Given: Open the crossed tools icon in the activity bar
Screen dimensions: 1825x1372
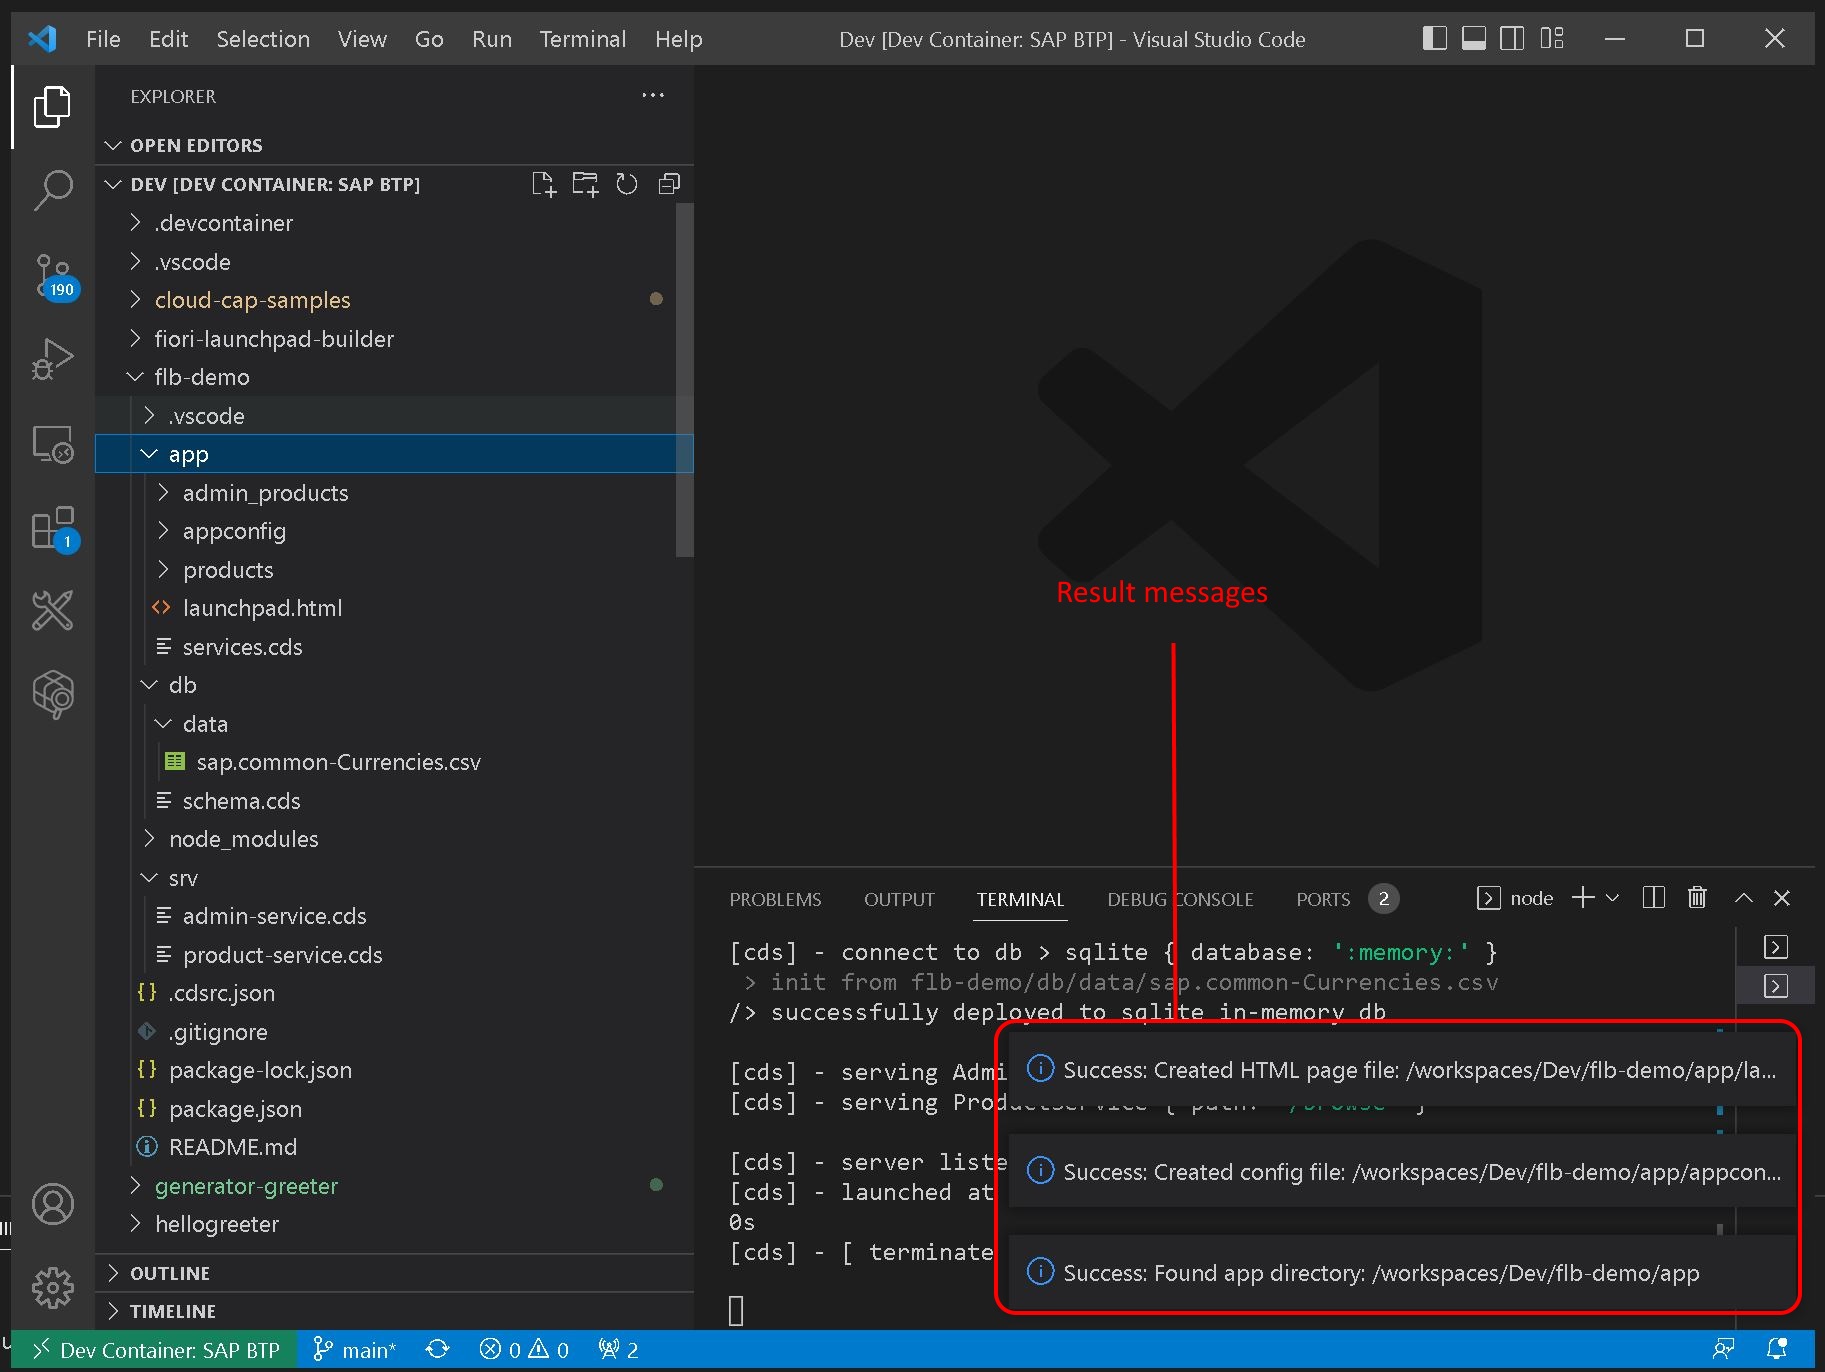Looking at the screenshot, I should click(52, 610).
